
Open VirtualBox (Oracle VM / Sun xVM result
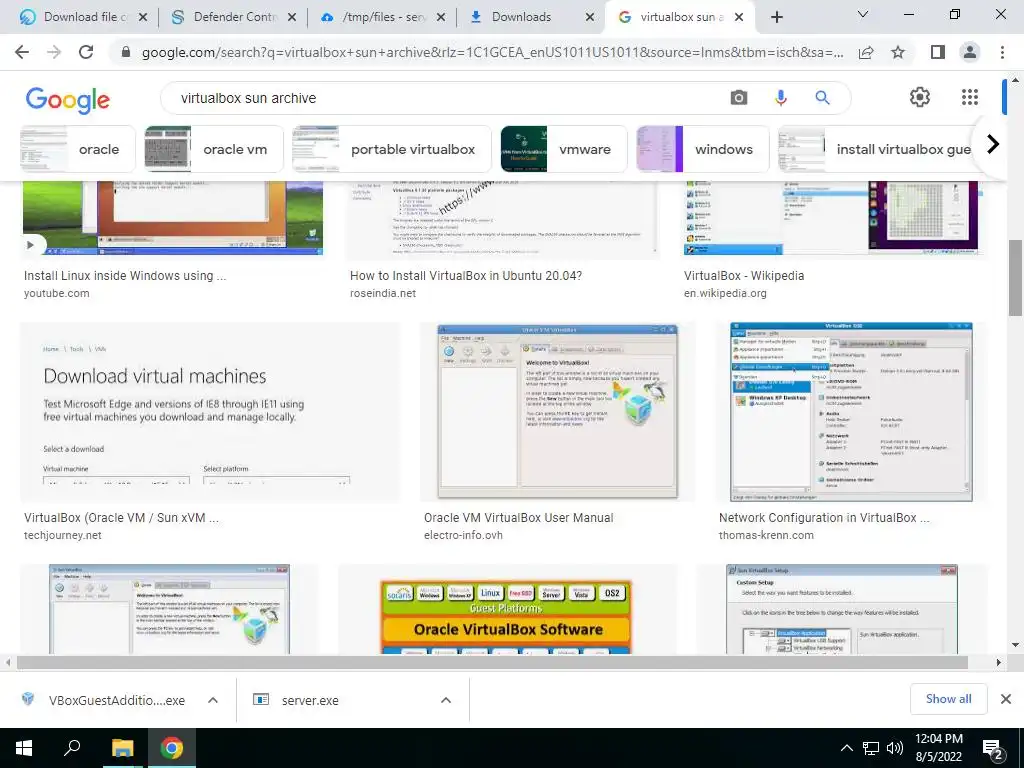point(121,518)
